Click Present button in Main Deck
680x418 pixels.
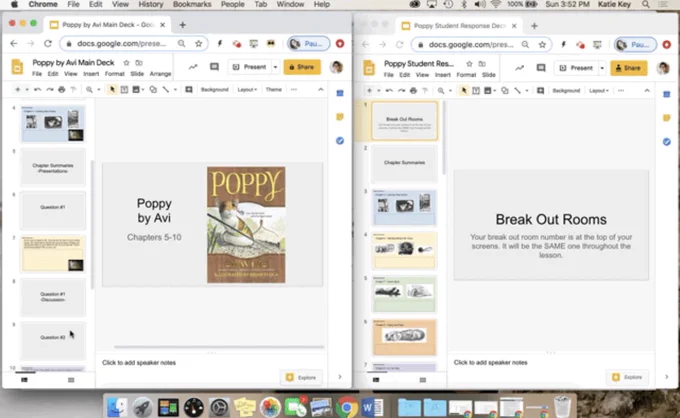coord(250,67)
